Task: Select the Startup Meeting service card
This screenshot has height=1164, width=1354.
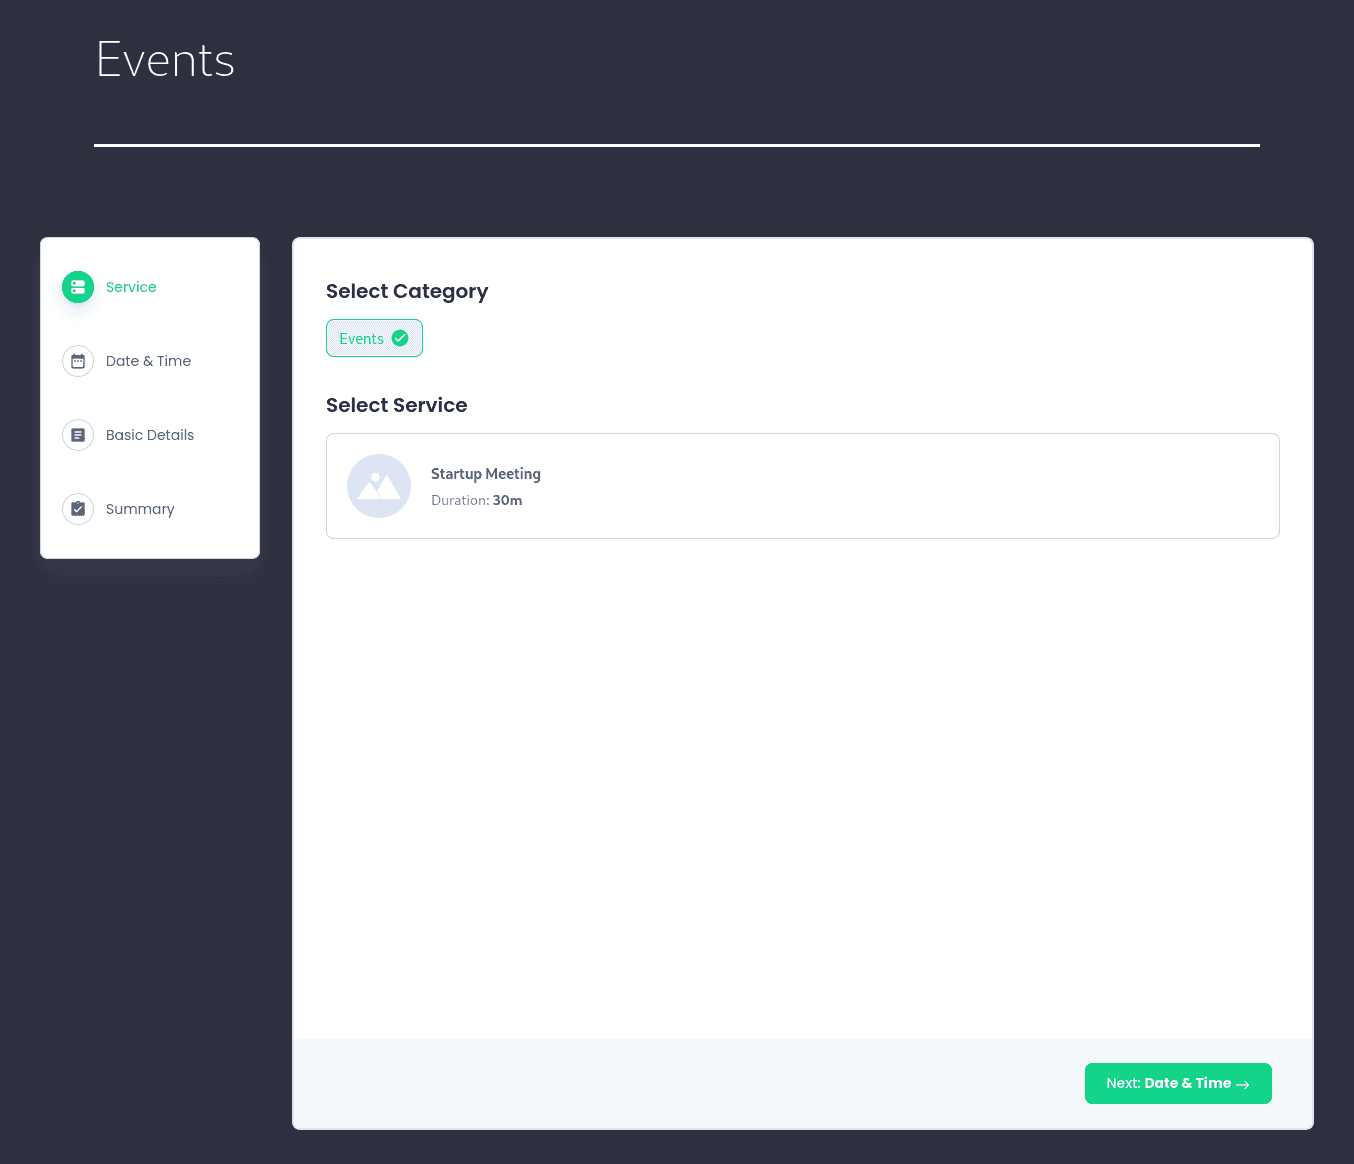Action: (802, 486)
